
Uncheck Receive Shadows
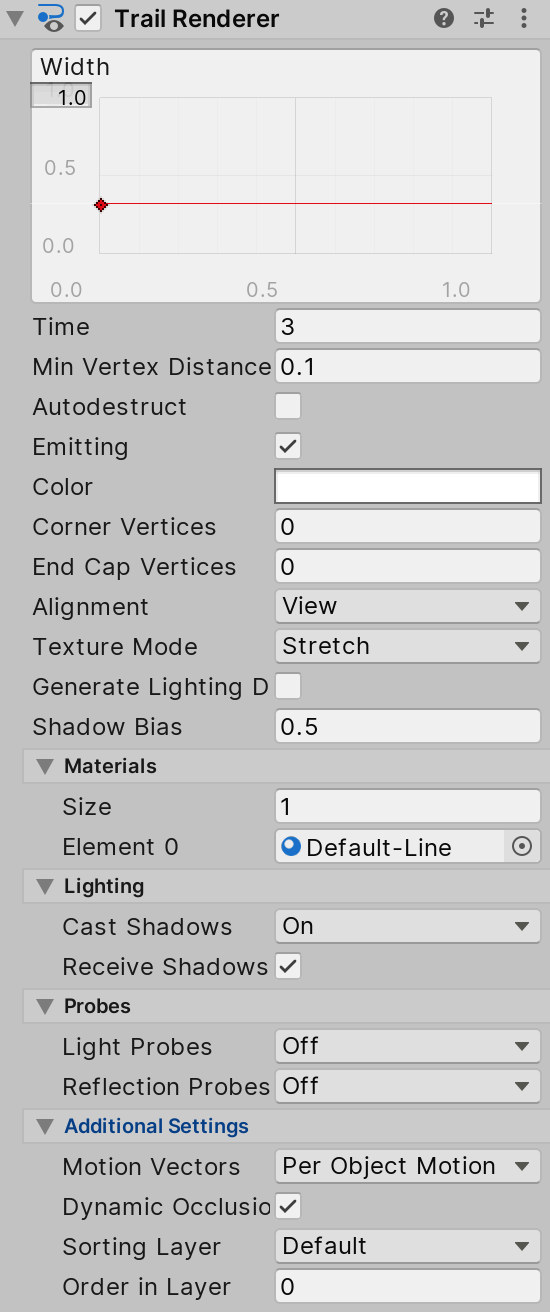(288, 966)
